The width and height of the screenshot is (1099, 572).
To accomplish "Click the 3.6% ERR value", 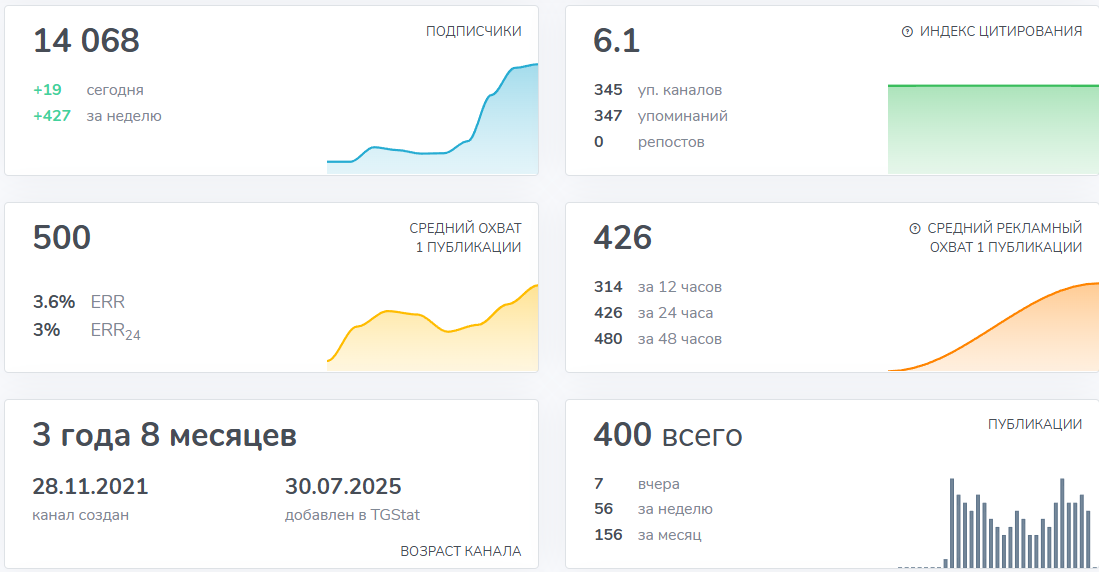I will pos(54,302).
